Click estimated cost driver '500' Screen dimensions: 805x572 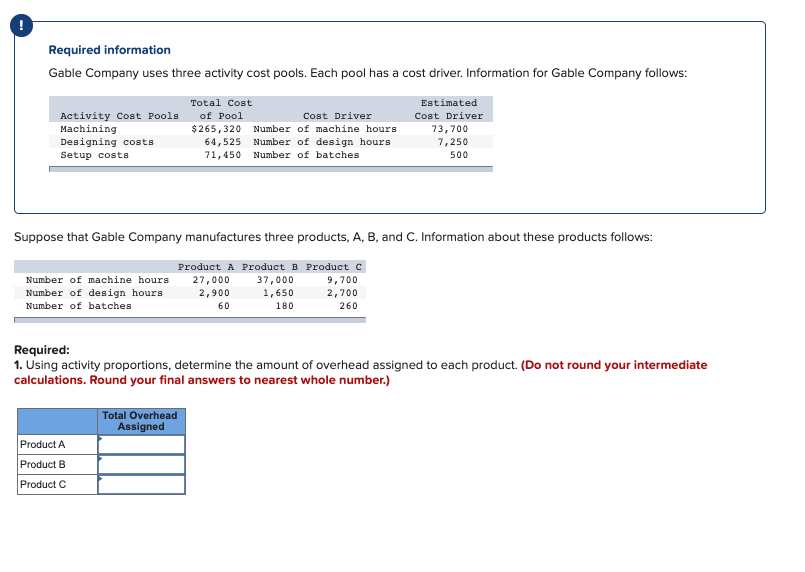[x=459, y=155]
